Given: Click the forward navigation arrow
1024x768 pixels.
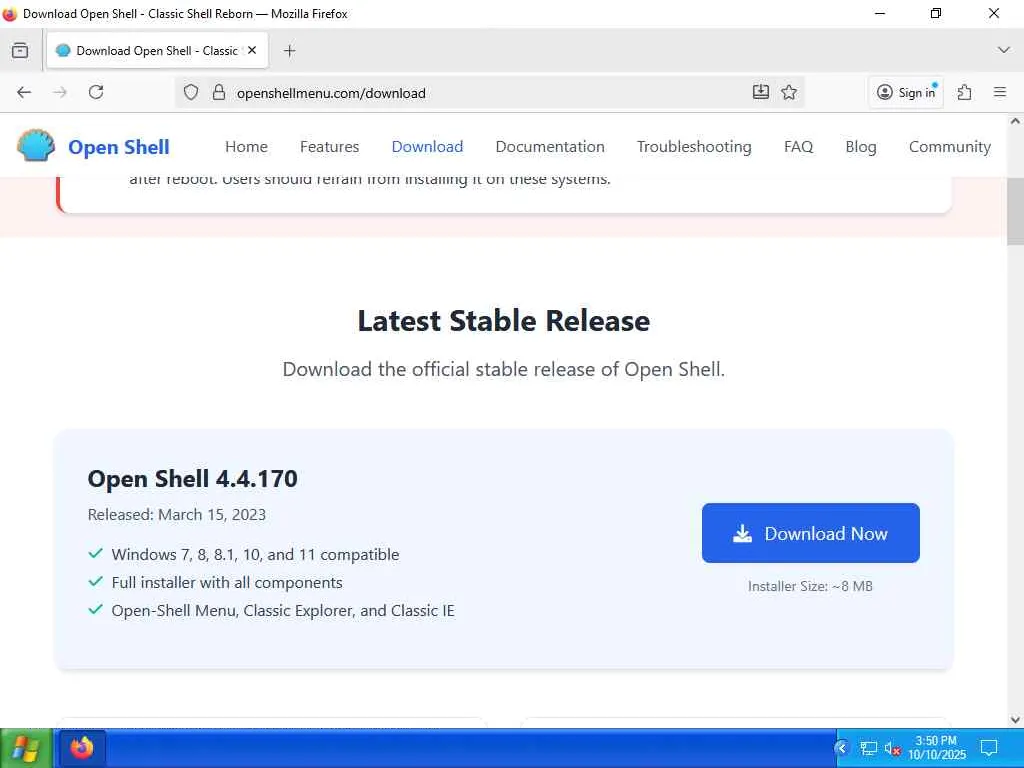Looking at the screenshot, I should click(60, 92).
